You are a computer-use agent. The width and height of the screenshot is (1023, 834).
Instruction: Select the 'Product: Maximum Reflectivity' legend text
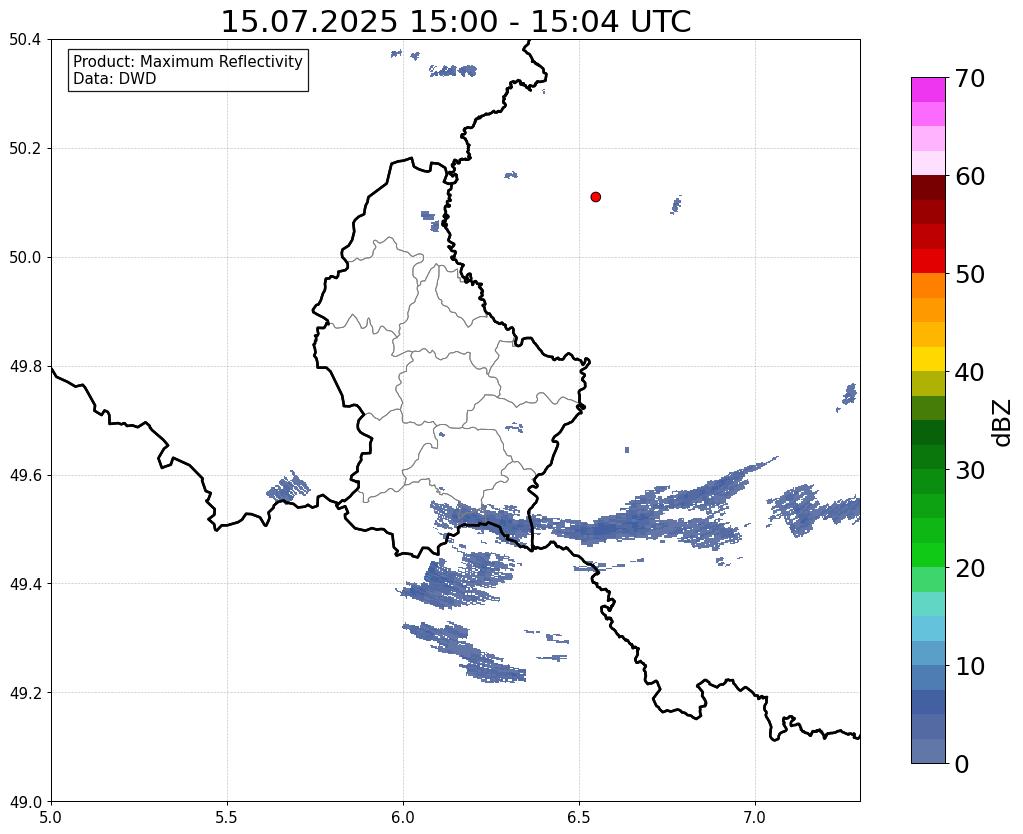[x=188, y=61]
